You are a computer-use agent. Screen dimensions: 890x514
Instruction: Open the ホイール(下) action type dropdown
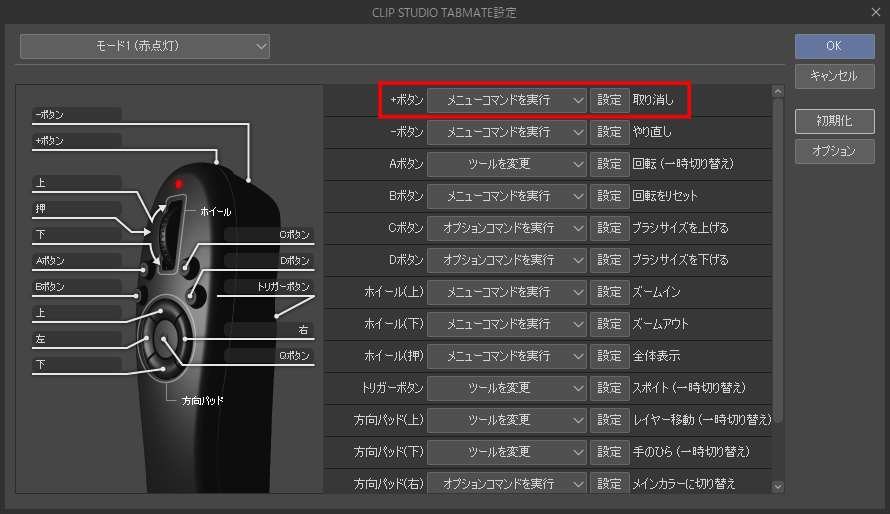(507, 325)
